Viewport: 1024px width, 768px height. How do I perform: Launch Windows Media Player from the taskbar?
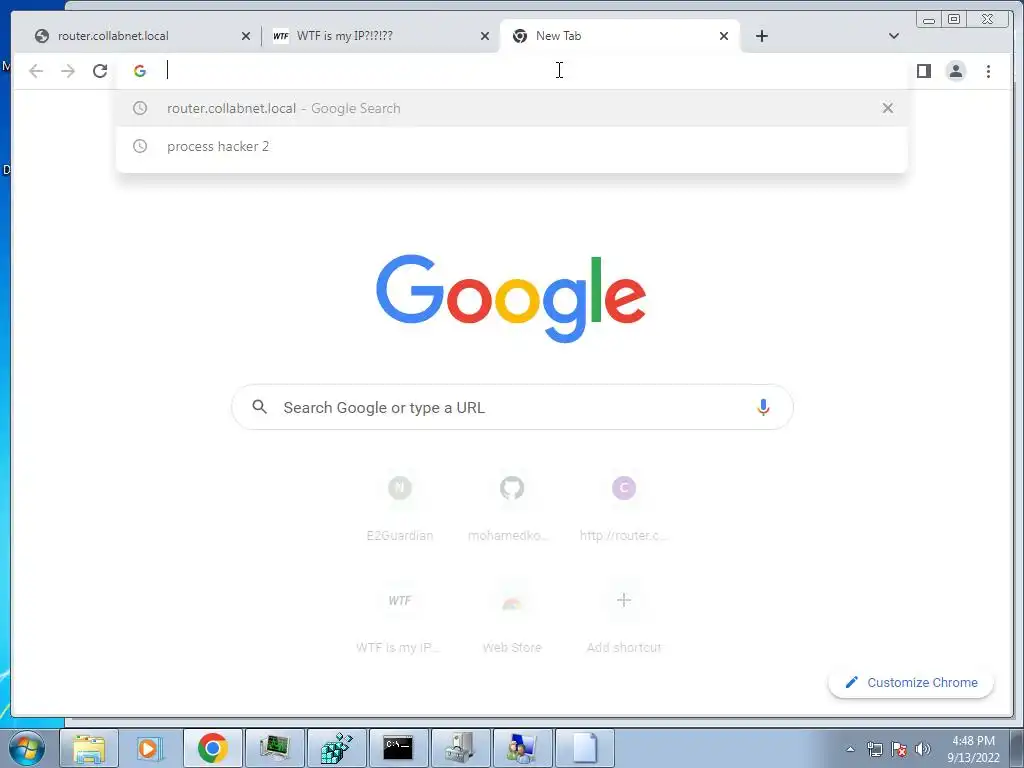click(x=150, y=748)
